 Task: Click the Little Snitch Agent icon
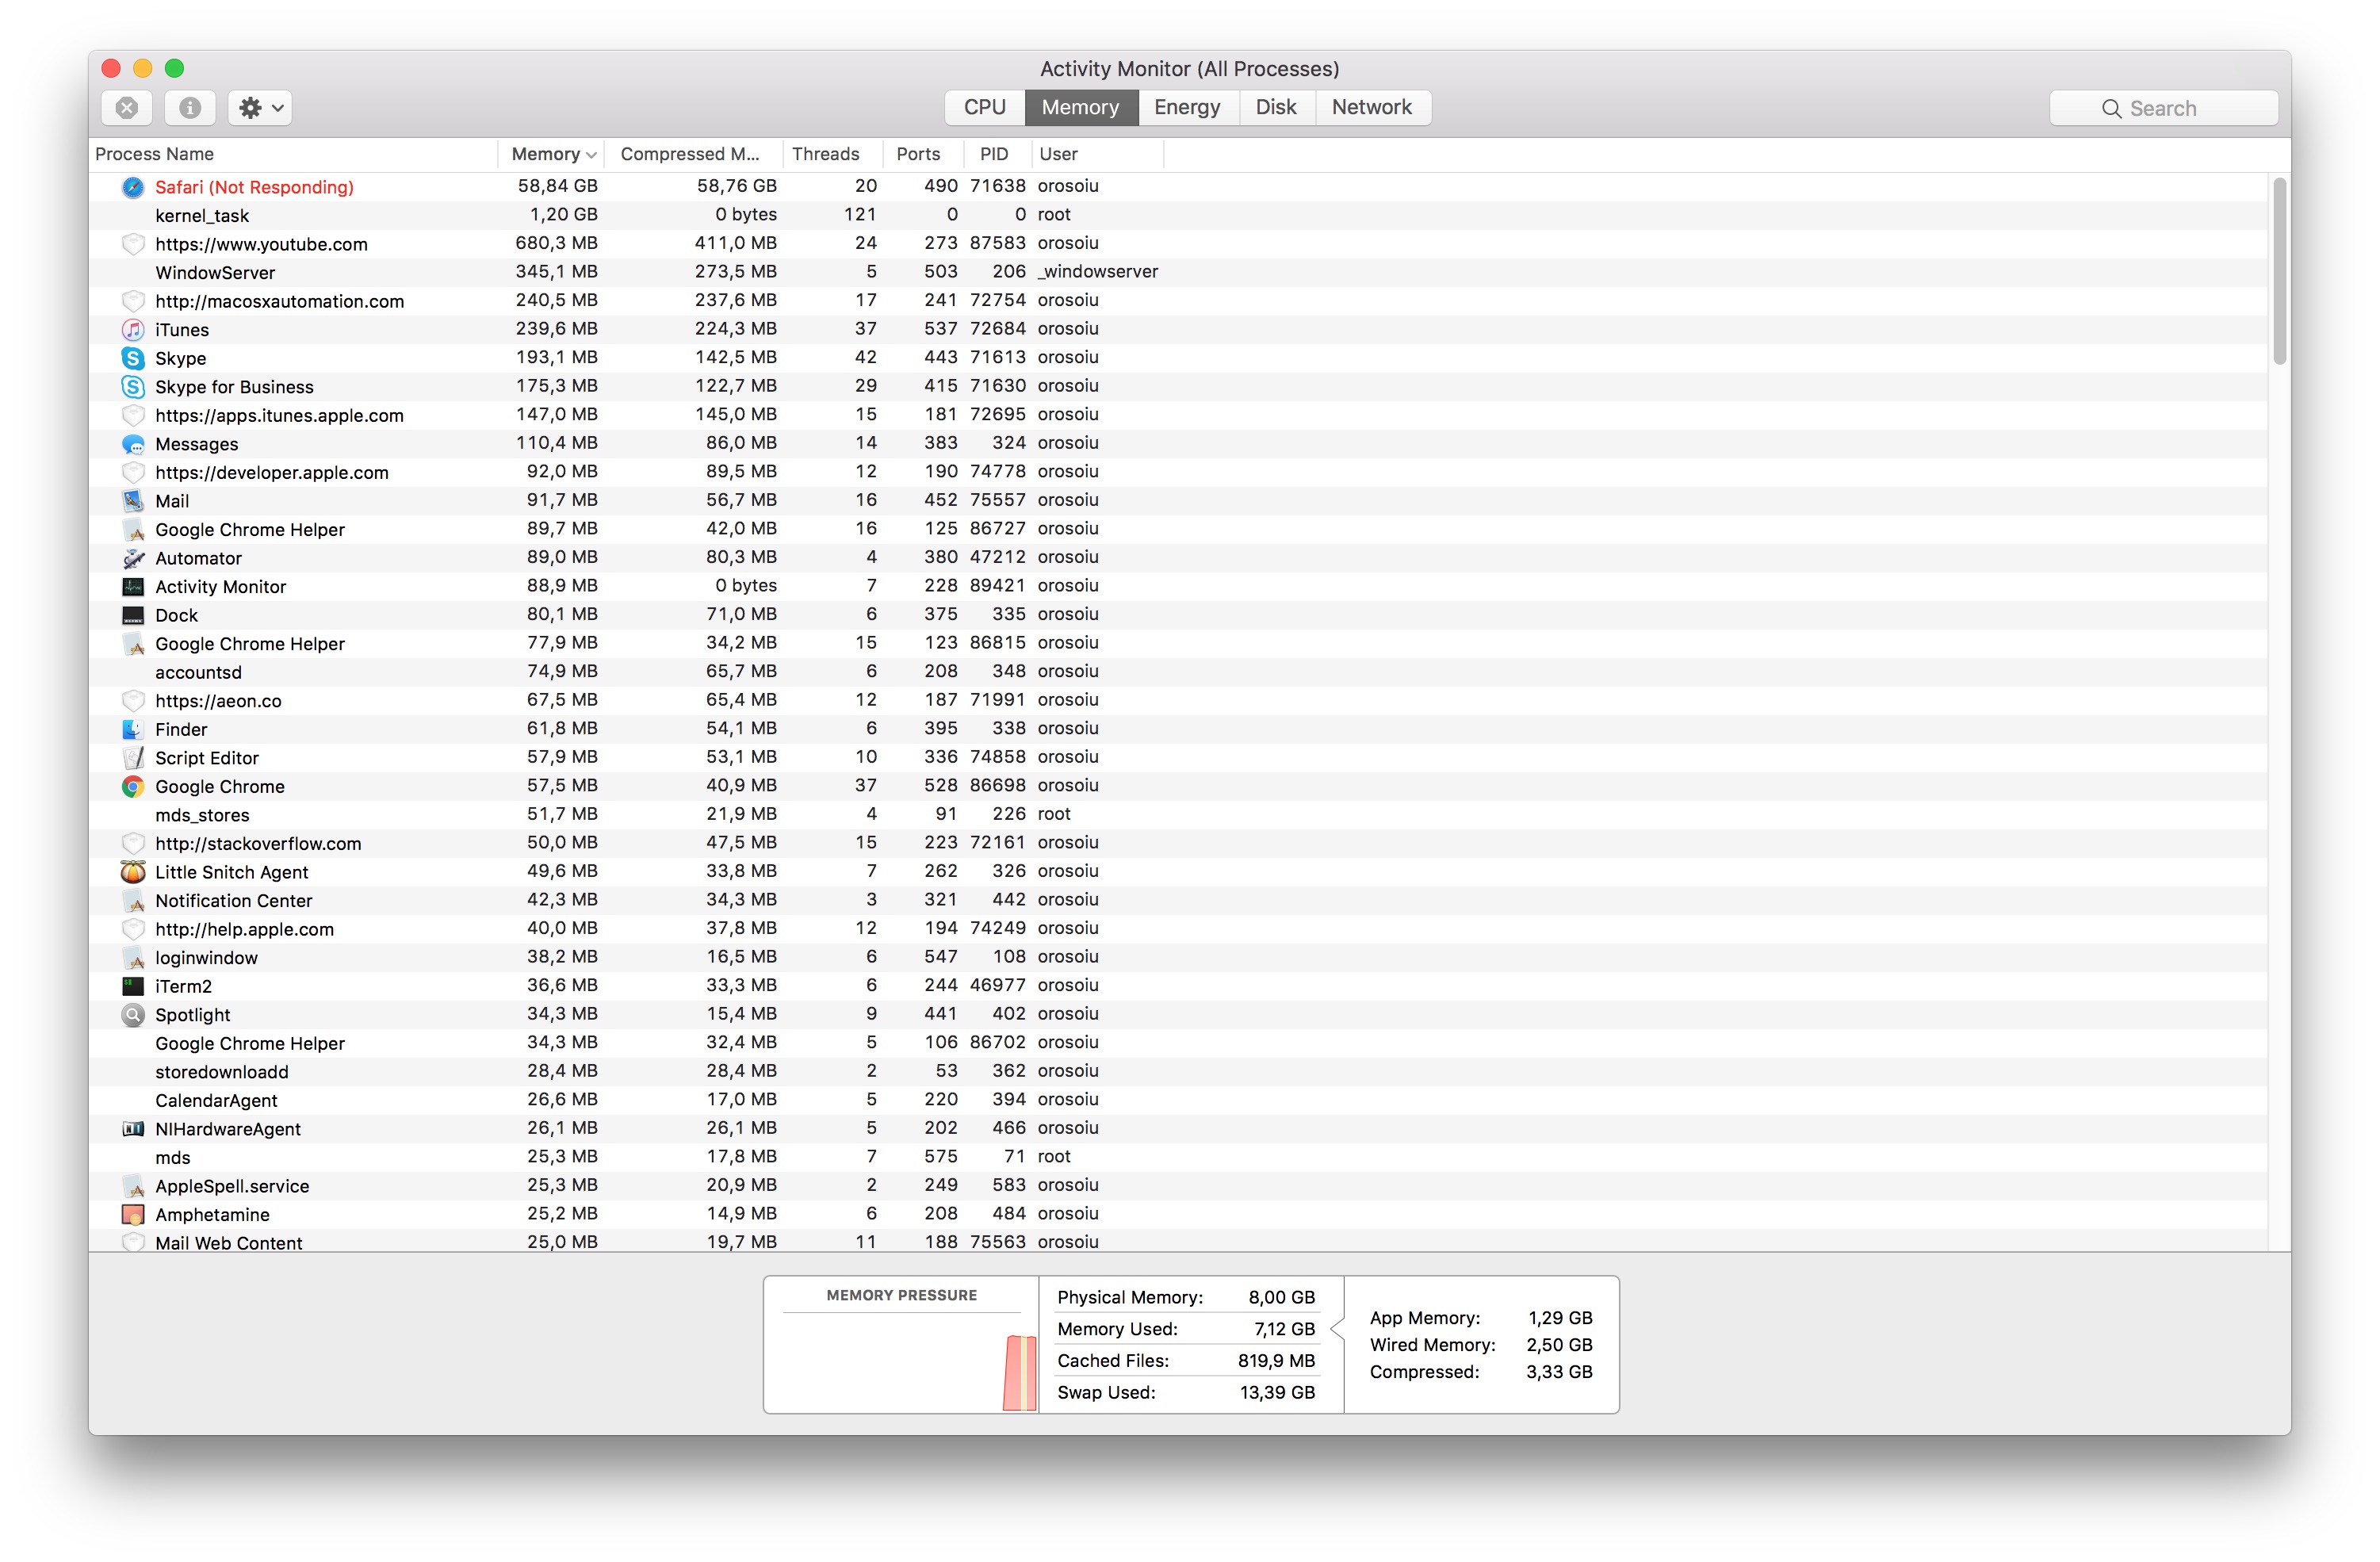(x=133, y=872)
